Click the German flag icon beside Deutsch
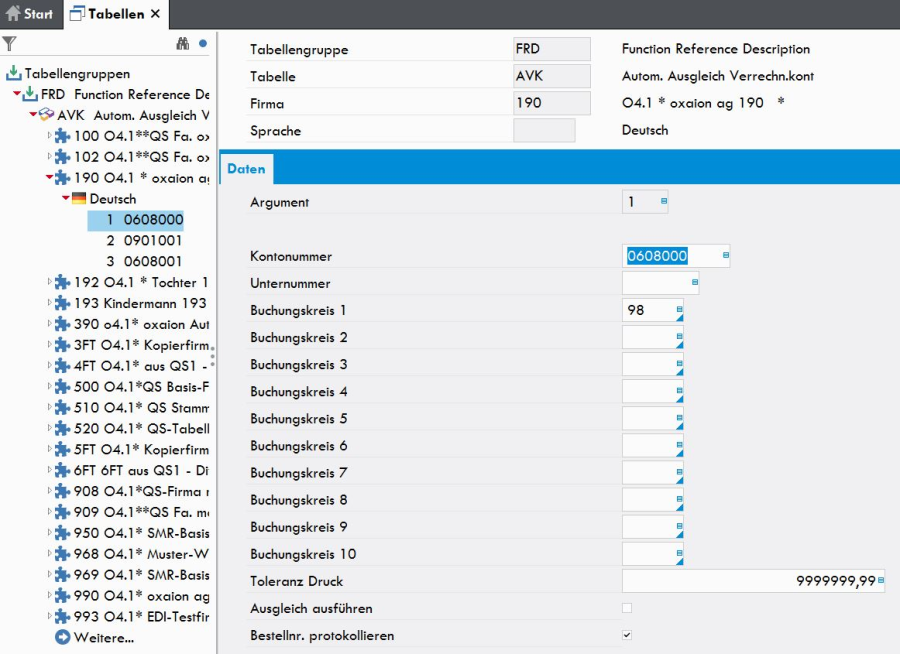Image resolution: width=900 pixels, height=654 pixels. (79, 199)
